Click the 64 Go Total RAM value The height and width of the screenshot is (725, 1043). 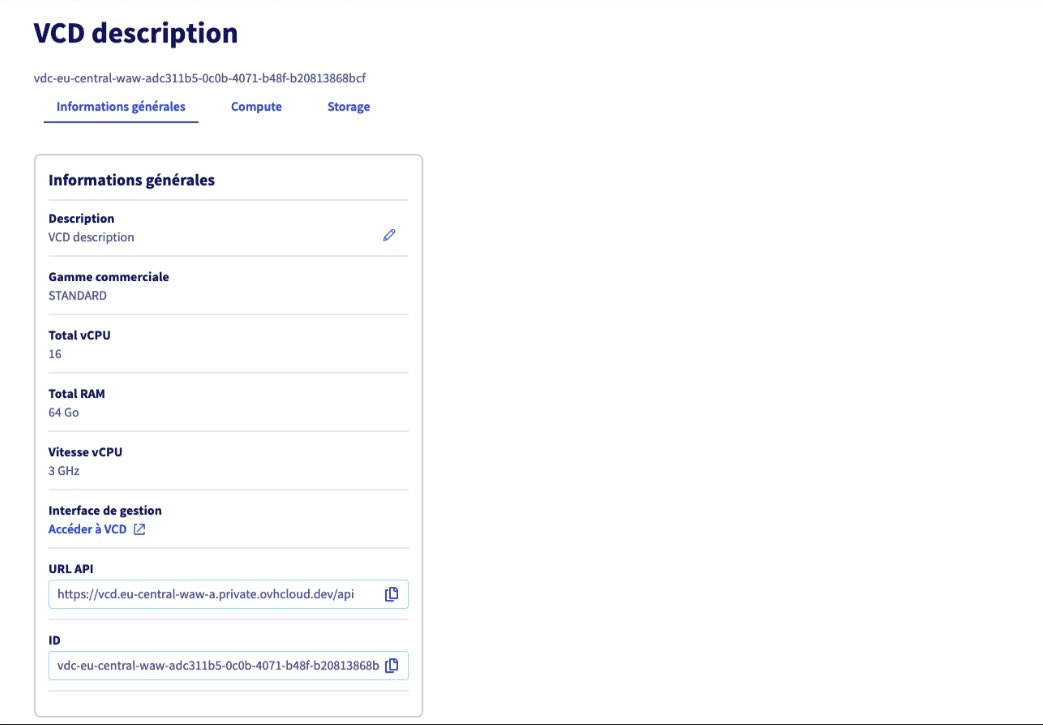coord(64,412)
